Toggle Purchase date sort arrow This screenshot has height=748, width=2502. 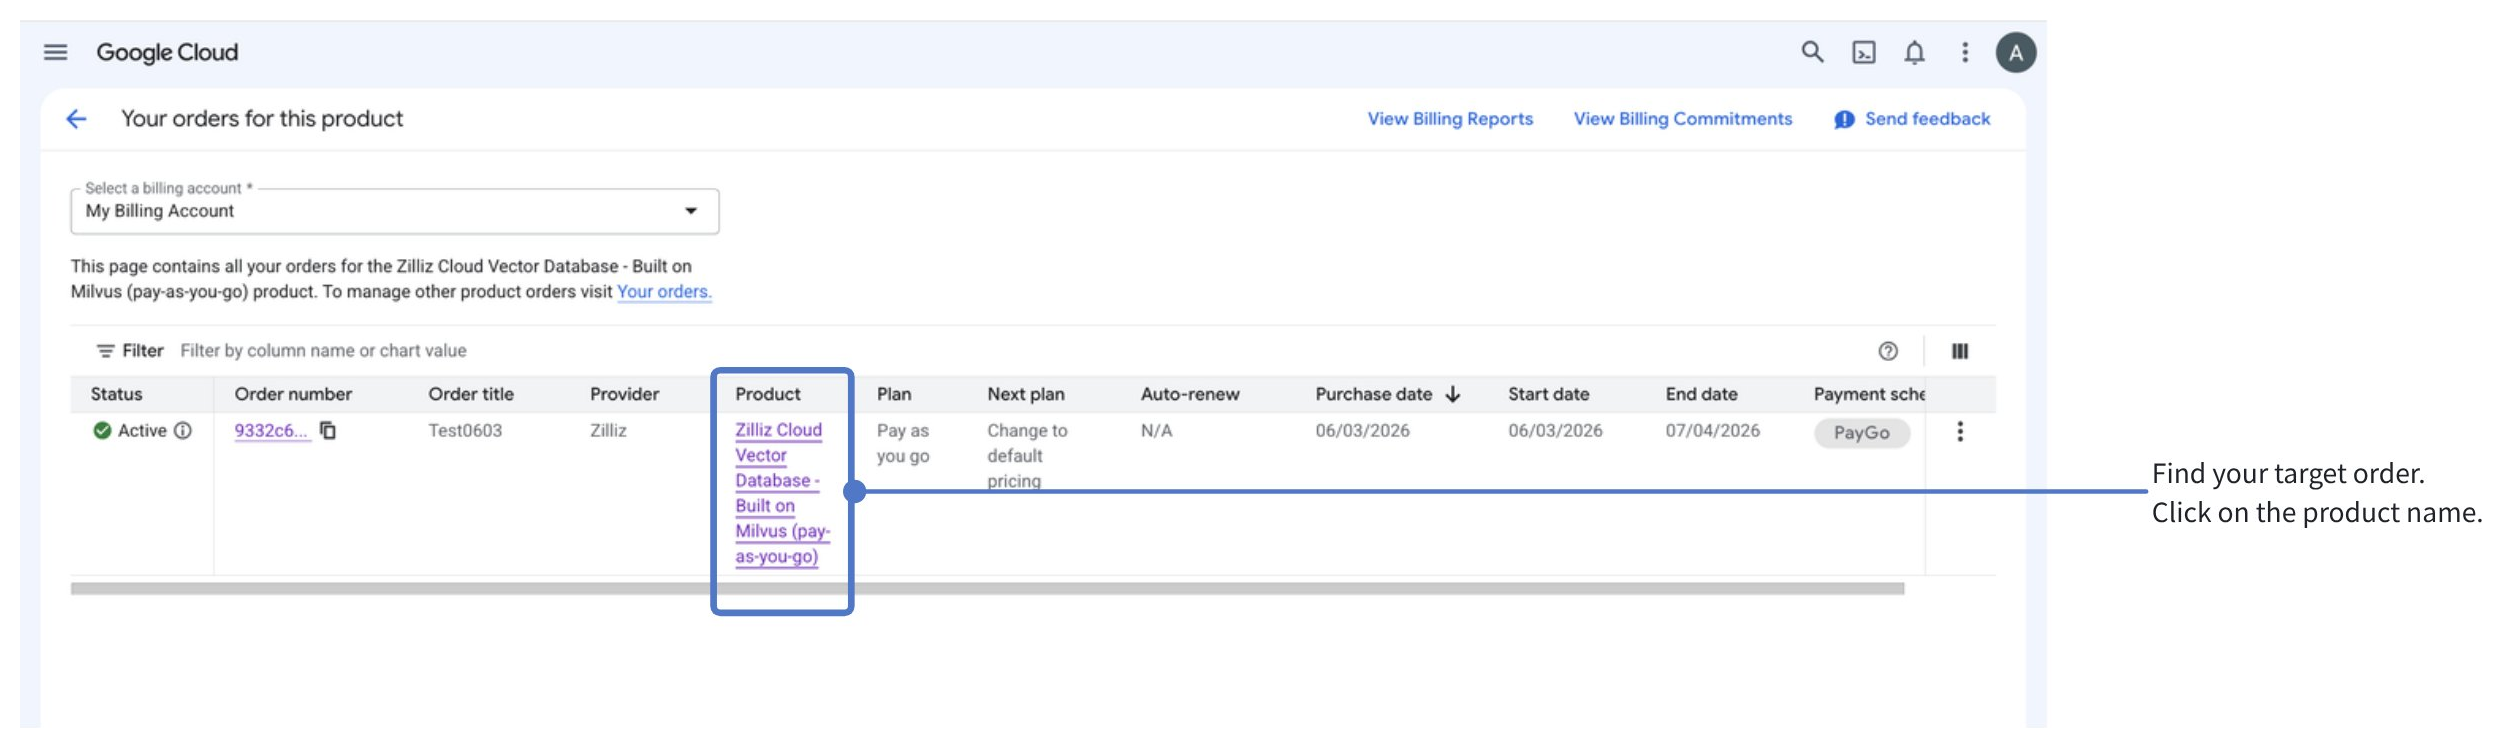pyautogui.click(x=1453, y=394)
